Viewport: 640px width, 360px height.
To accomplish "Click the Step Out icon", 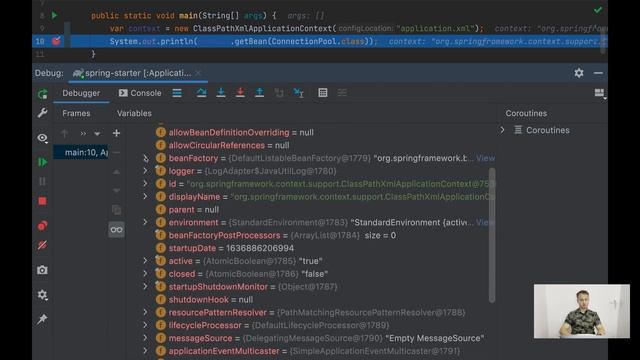I will pos(260,93).
